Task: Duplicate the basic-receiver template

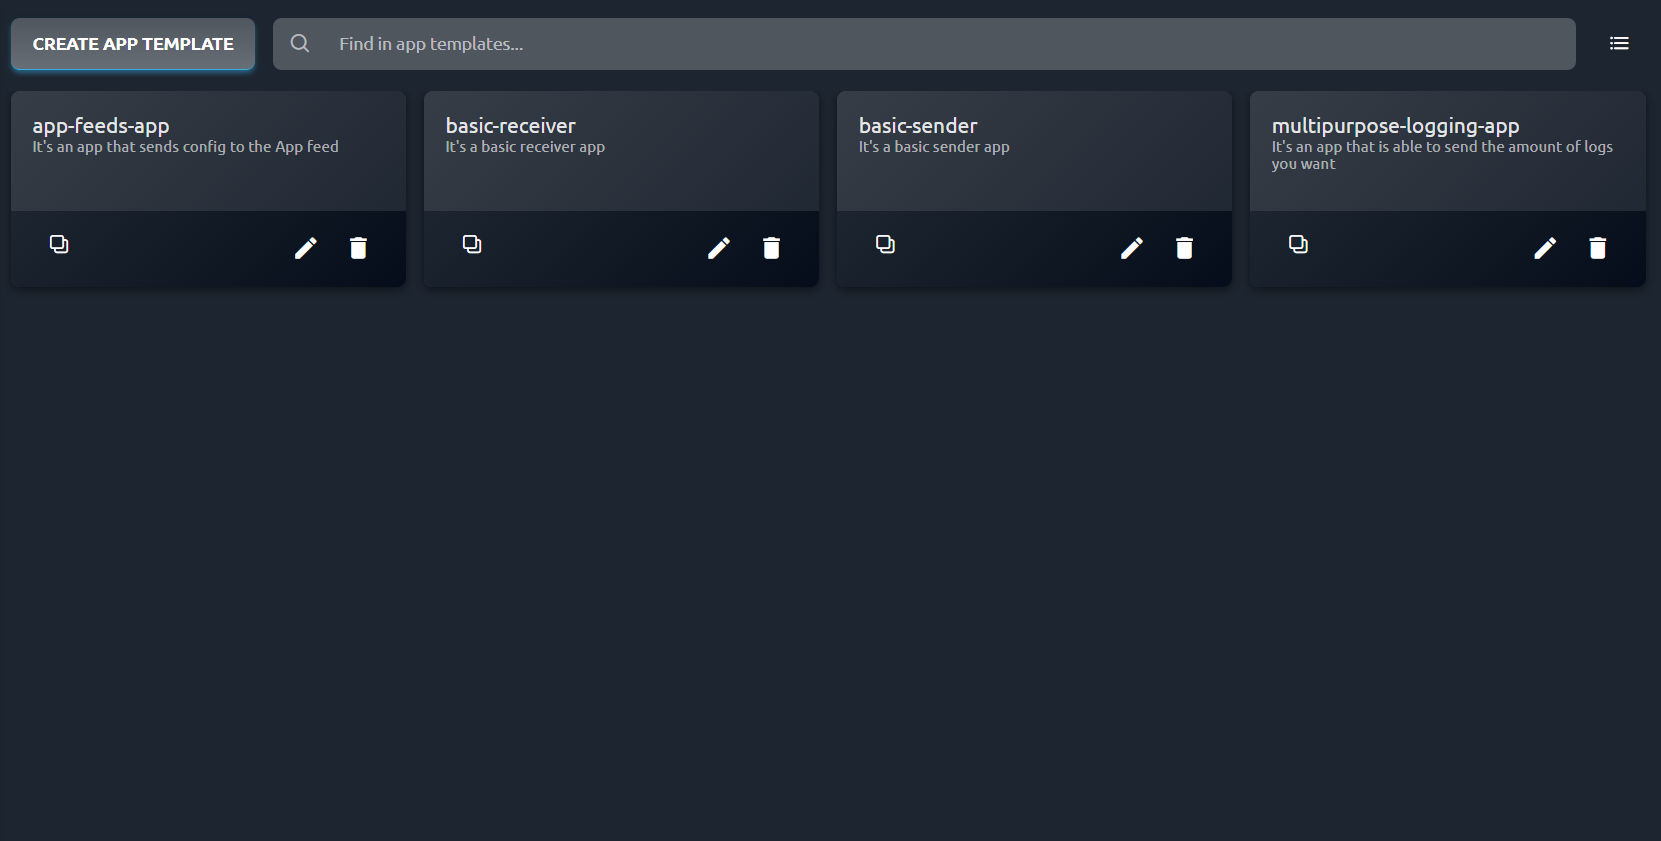Action: 472,244
